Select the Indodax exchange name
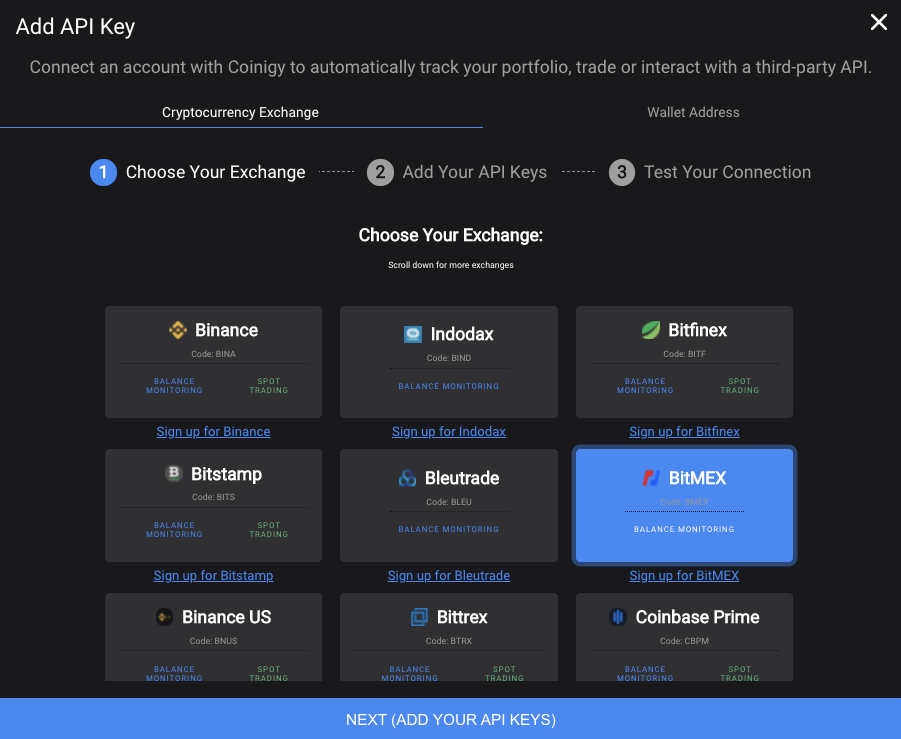 (462, 334)
